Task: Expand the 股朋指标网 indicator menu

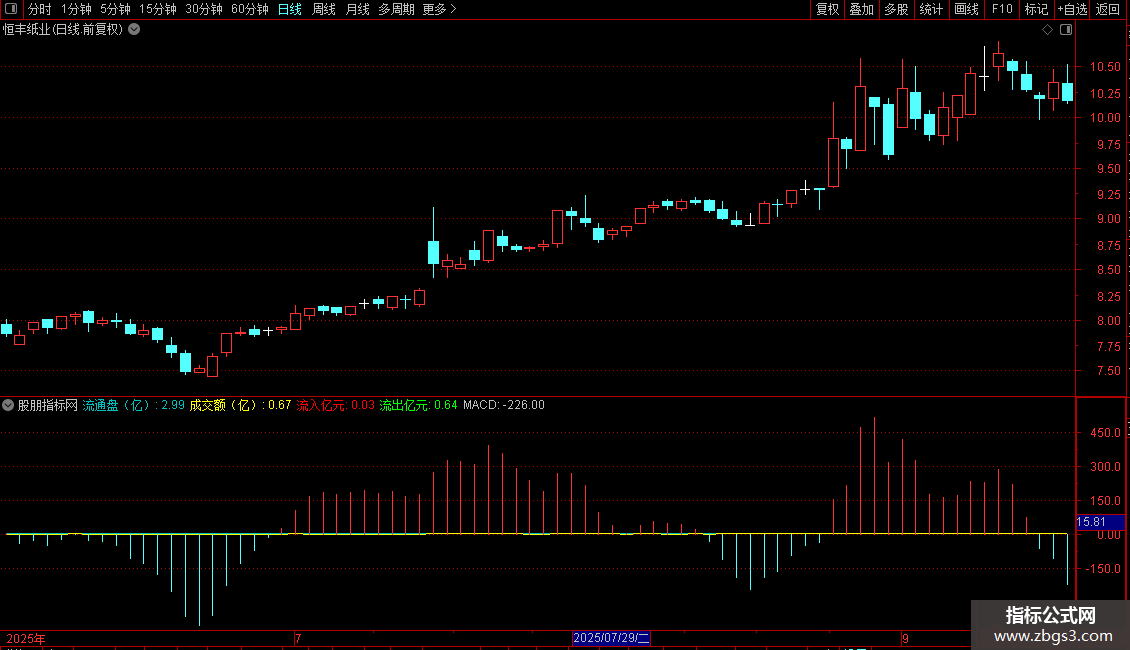Action: coord(8,405)
